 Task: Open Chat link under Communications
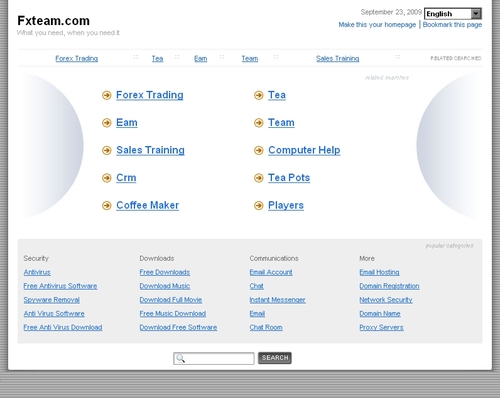[256, 286]
